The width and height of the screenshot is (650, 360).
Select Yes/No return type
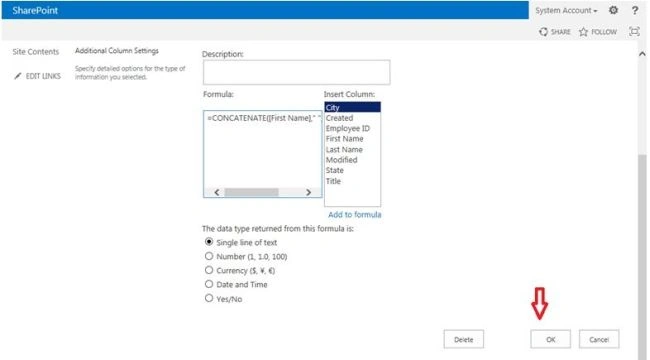(209, 298)
